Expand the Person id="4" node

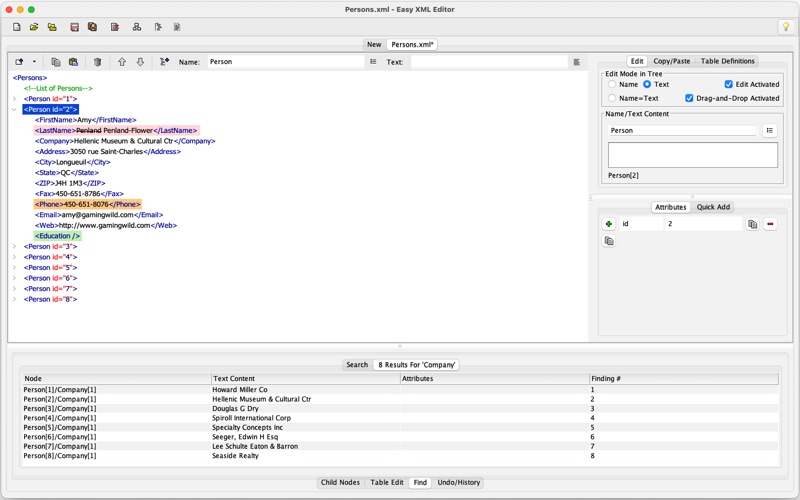pyautogui.click(x=14, y=257)
